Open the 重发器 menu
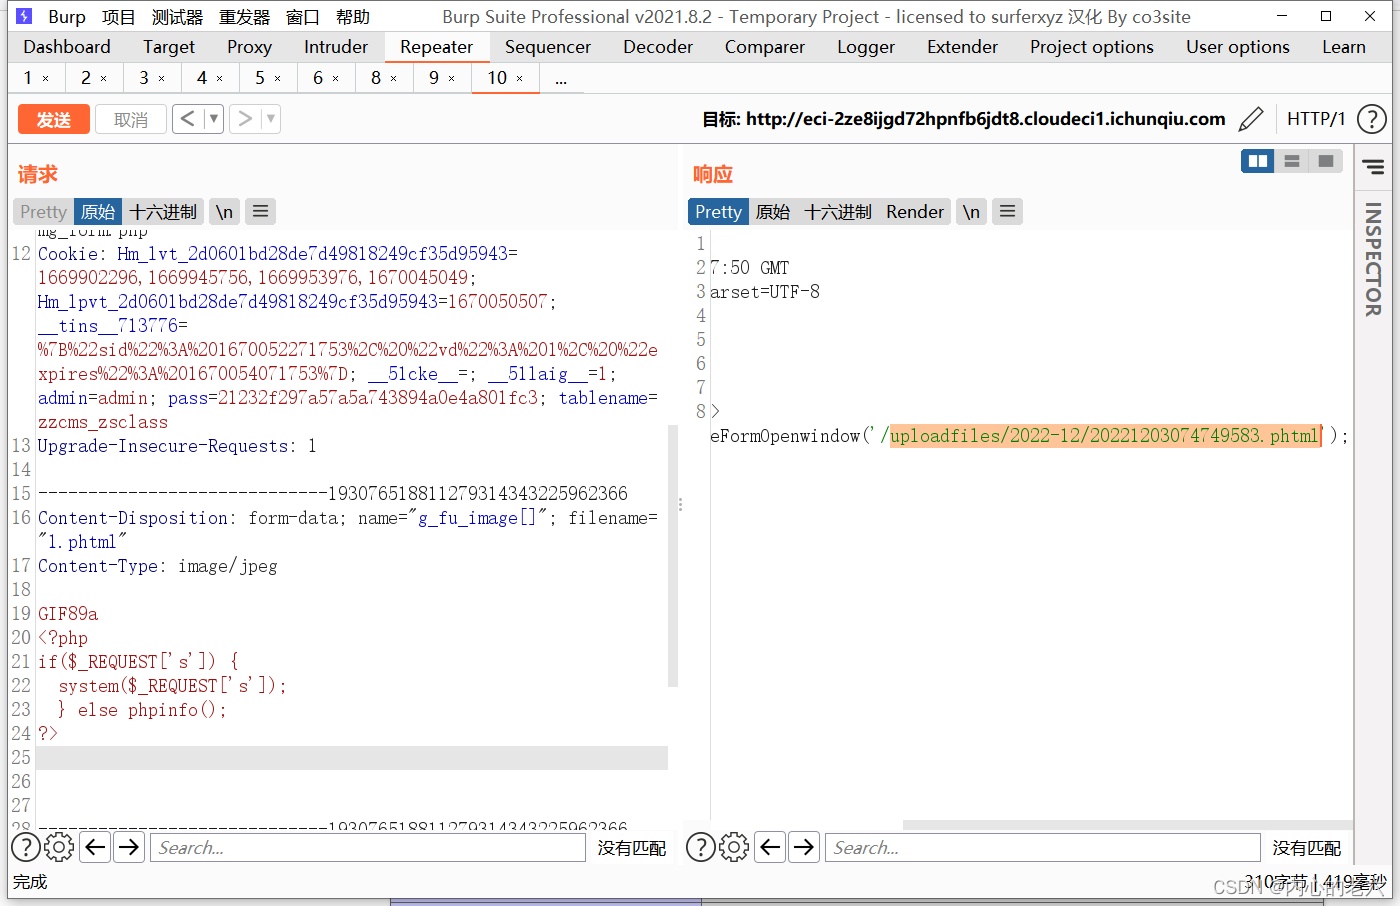1400x906 pixels. pyautogui.click(x=245, y=17)
